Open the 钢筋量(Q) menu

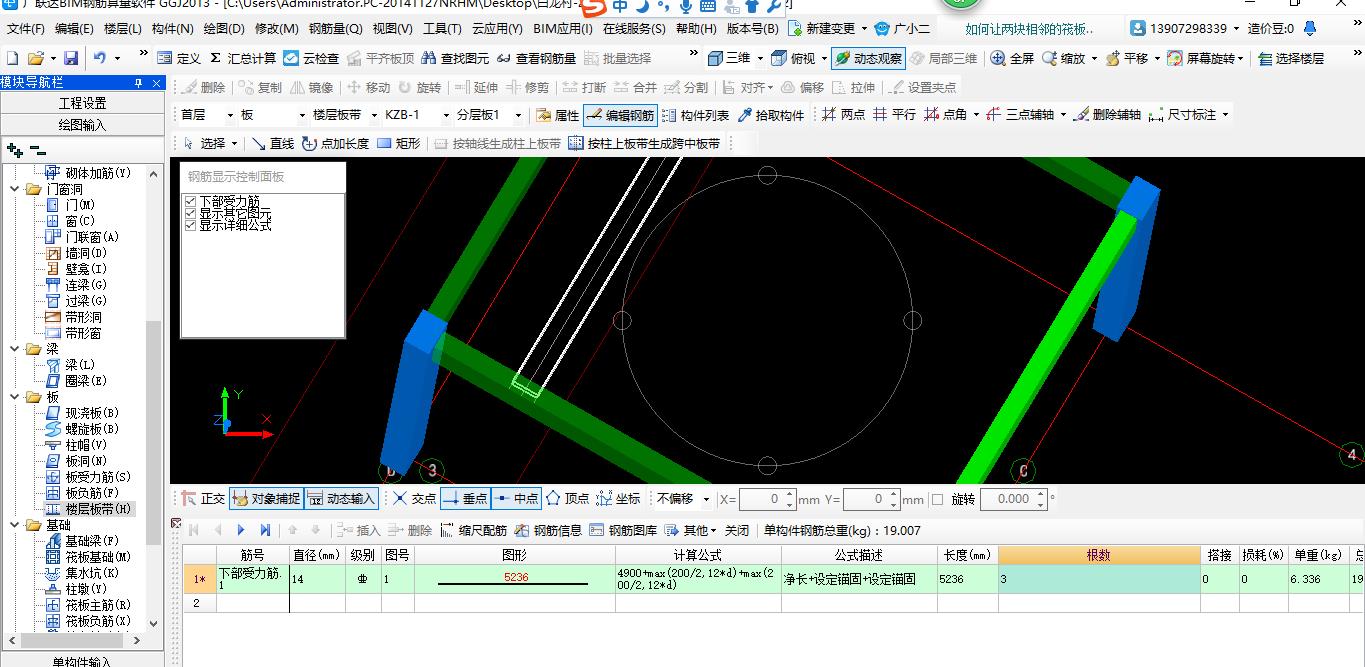[335, 29]
